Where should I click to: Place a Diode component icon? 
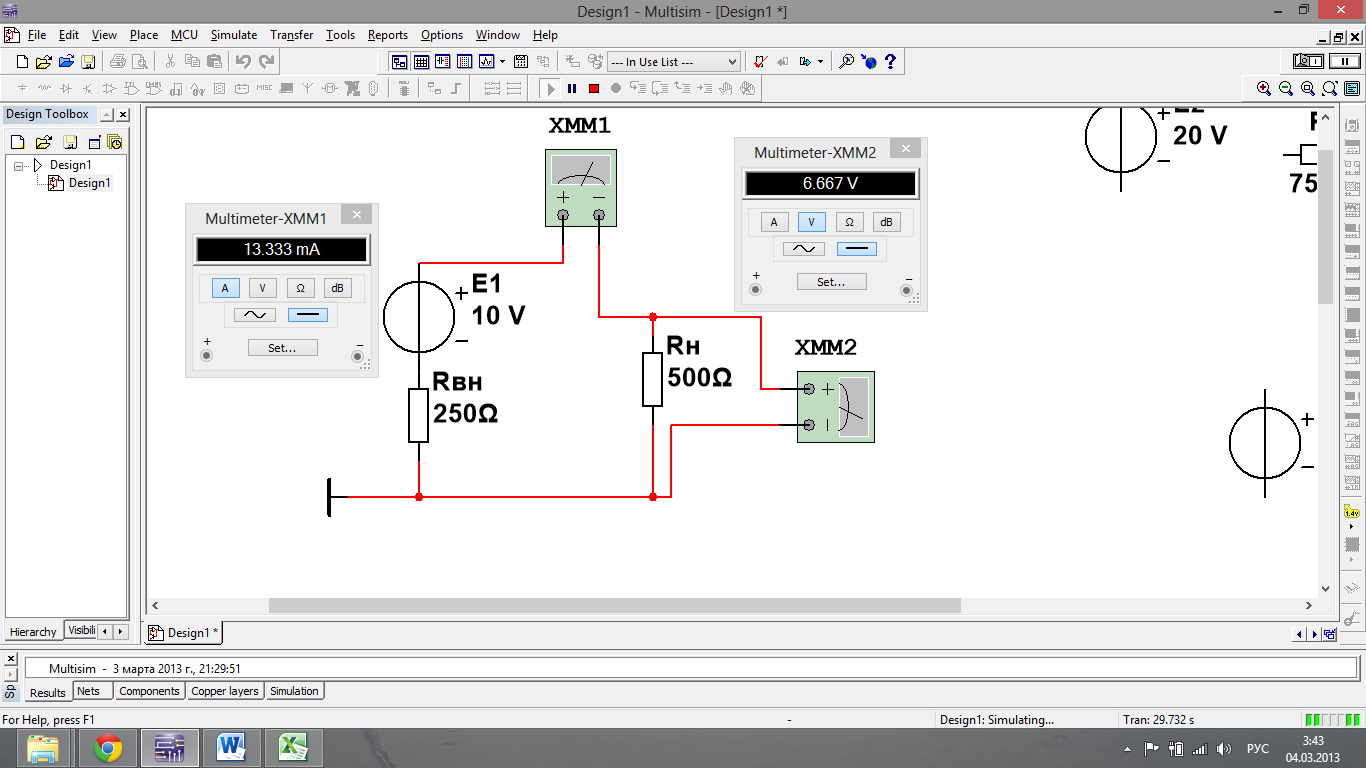(x=65, y=88)
